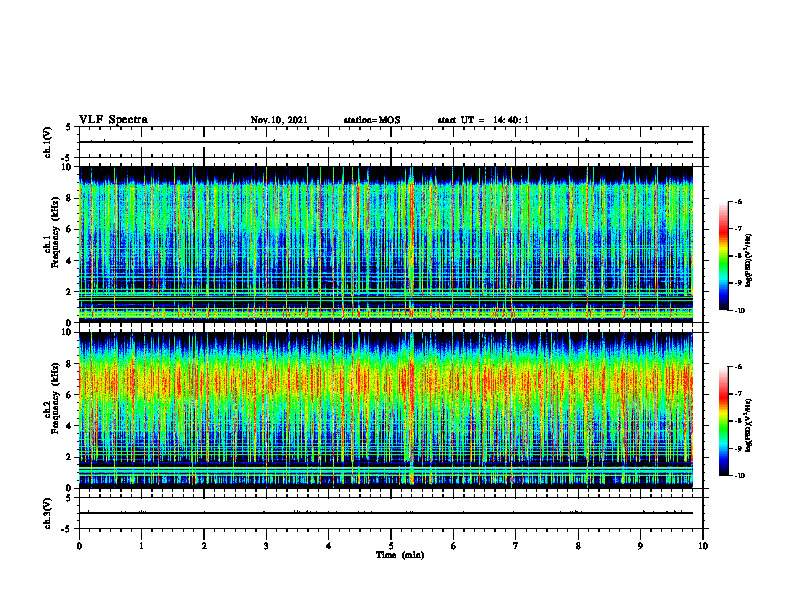Viewport: 792px width, 612px height.
Task: Click the "4" kHz tick on ch.1 spectrogram
Action: (70, 261)
